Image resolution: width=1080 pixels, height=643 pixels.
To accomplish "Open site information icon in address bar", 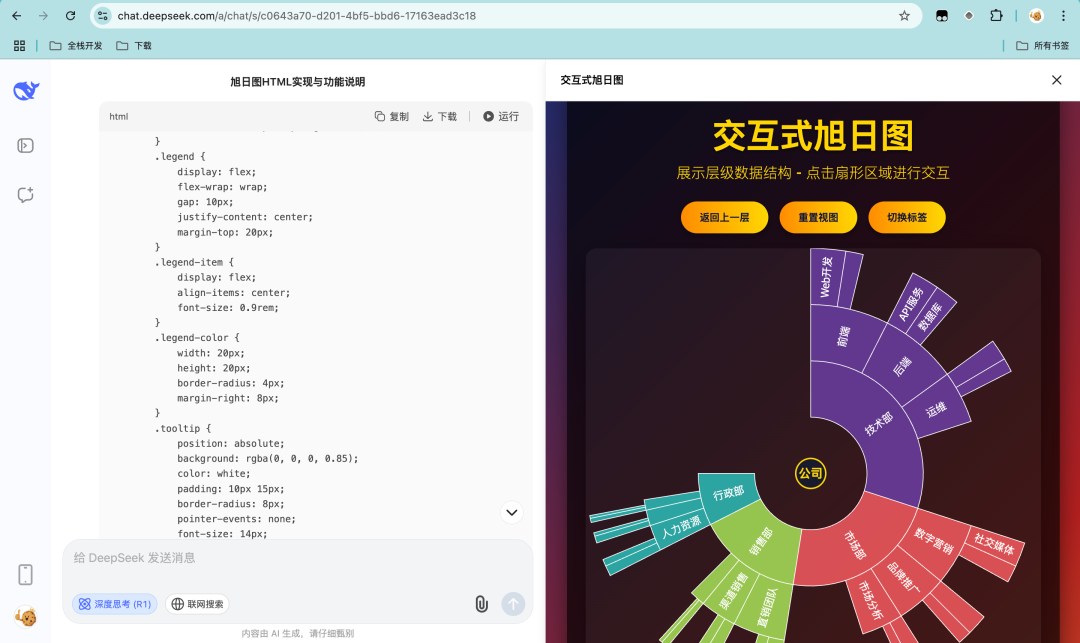I will (x=103, y=15).
